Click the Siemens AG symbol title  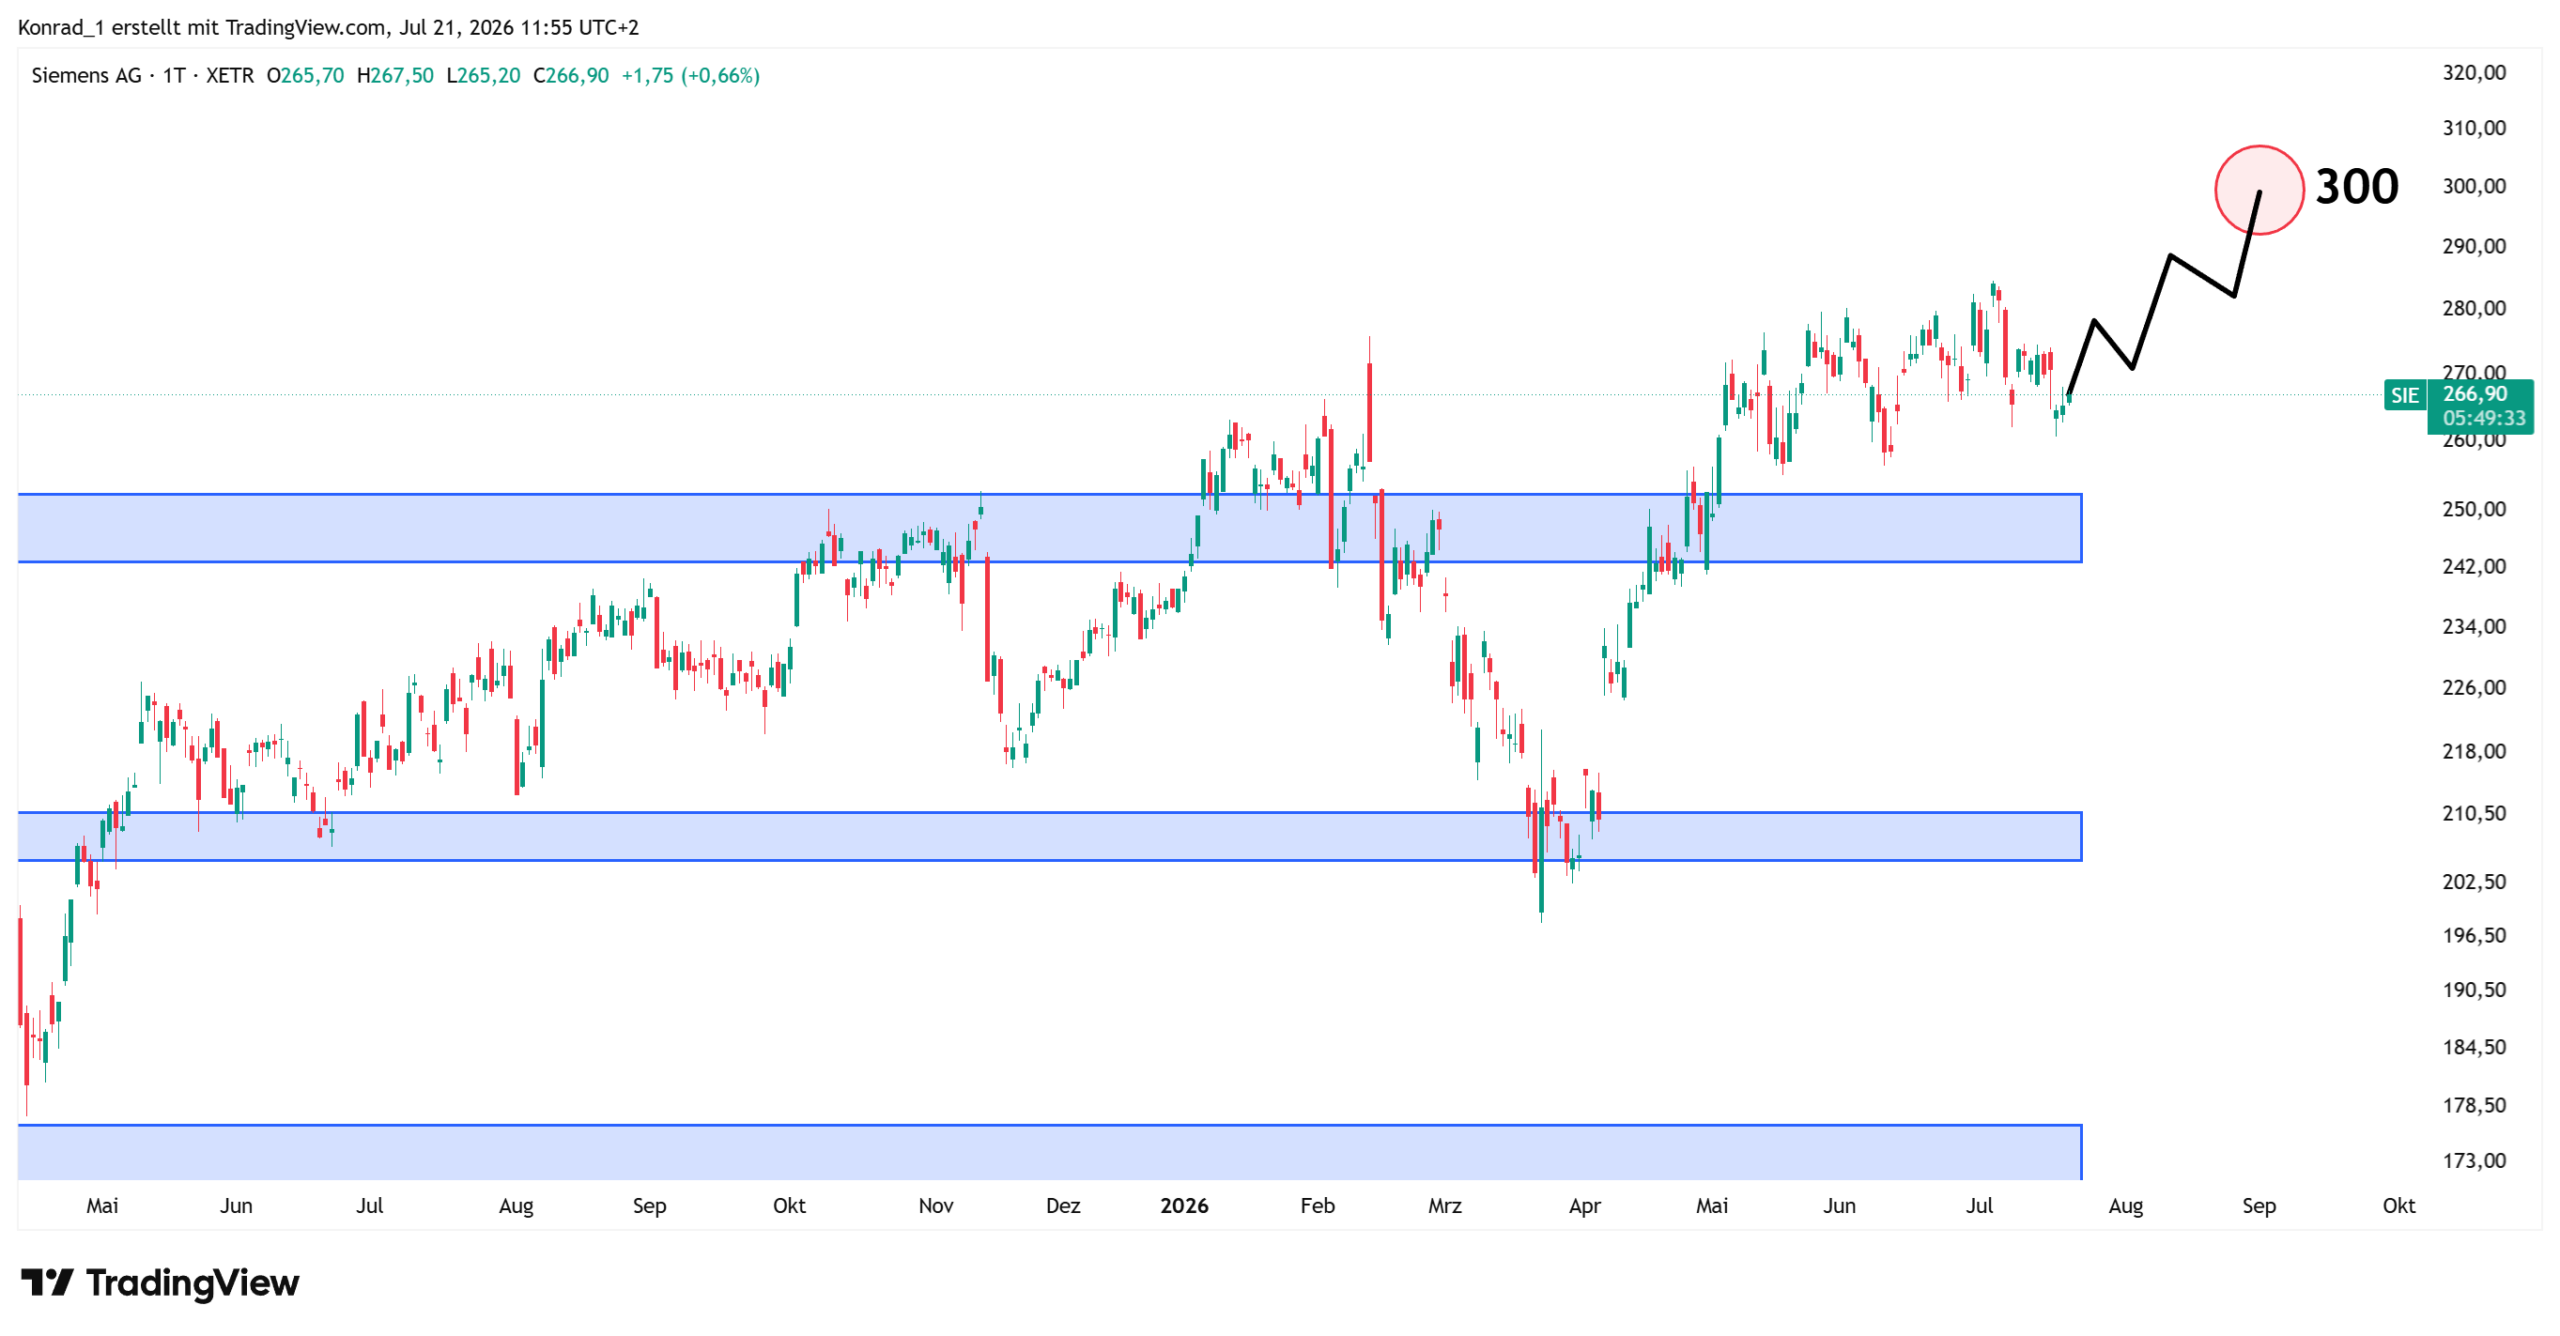pos(86,76)
